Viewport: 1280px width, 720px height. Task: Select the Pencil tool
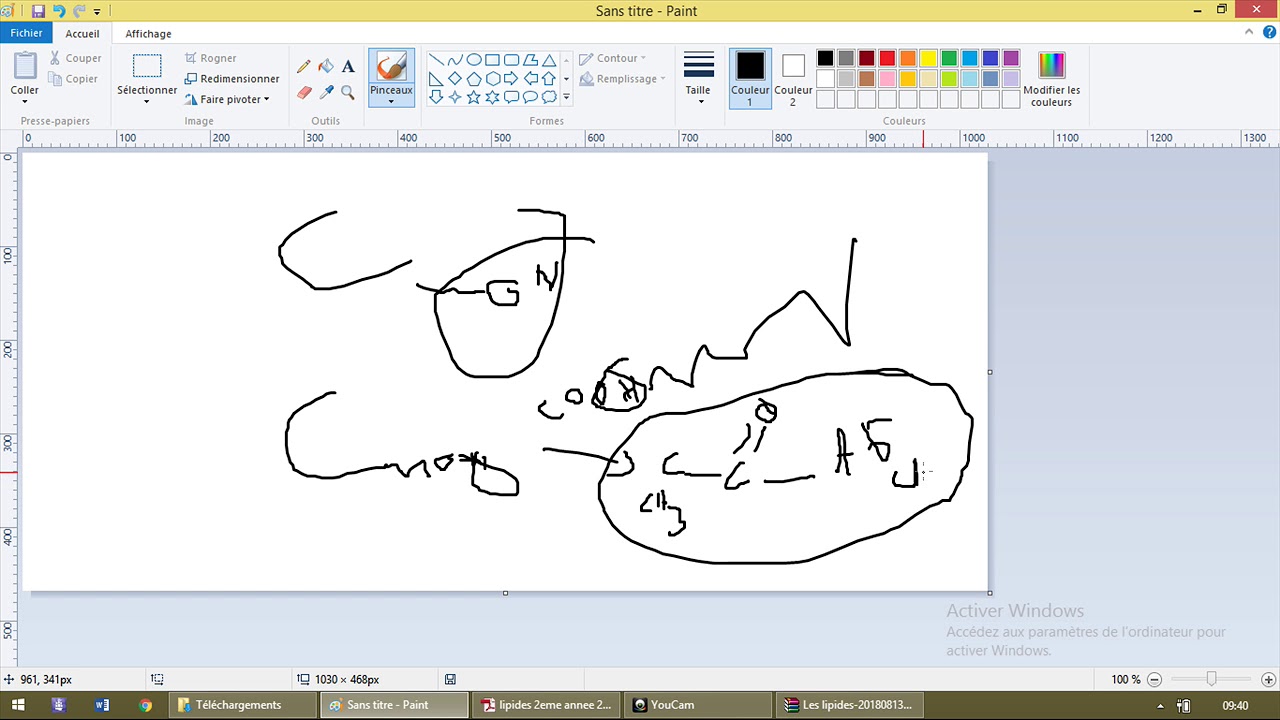[304, 67]
